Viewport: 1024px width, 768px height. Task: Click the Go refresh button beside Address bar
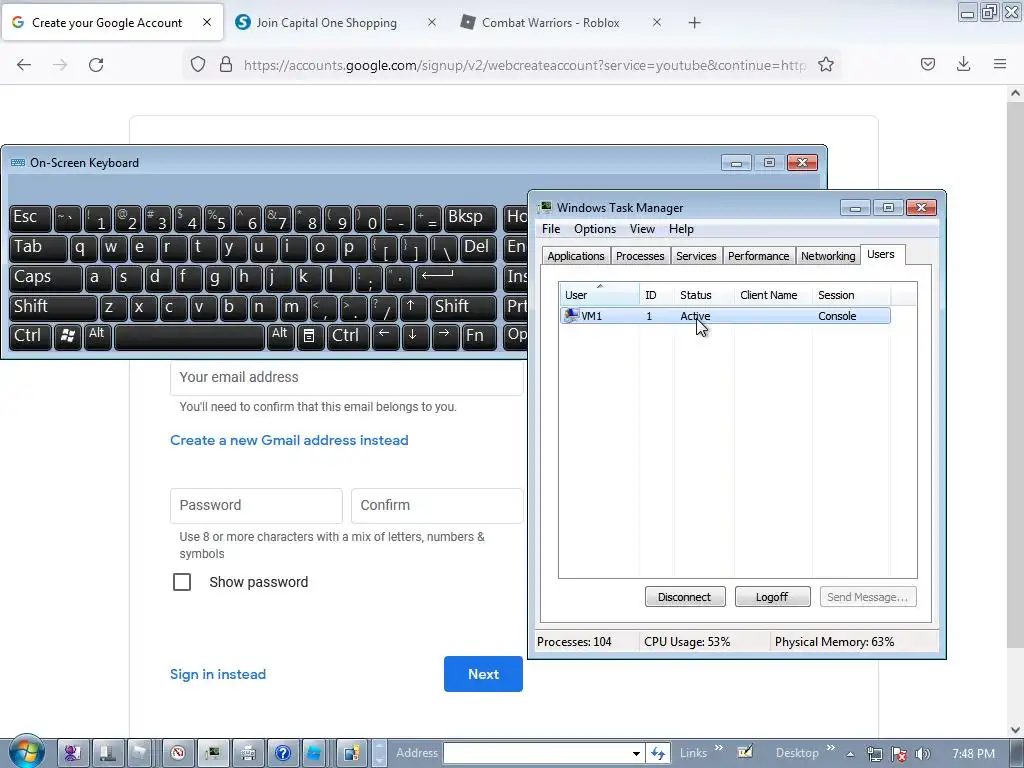click(x=658, y=753)
